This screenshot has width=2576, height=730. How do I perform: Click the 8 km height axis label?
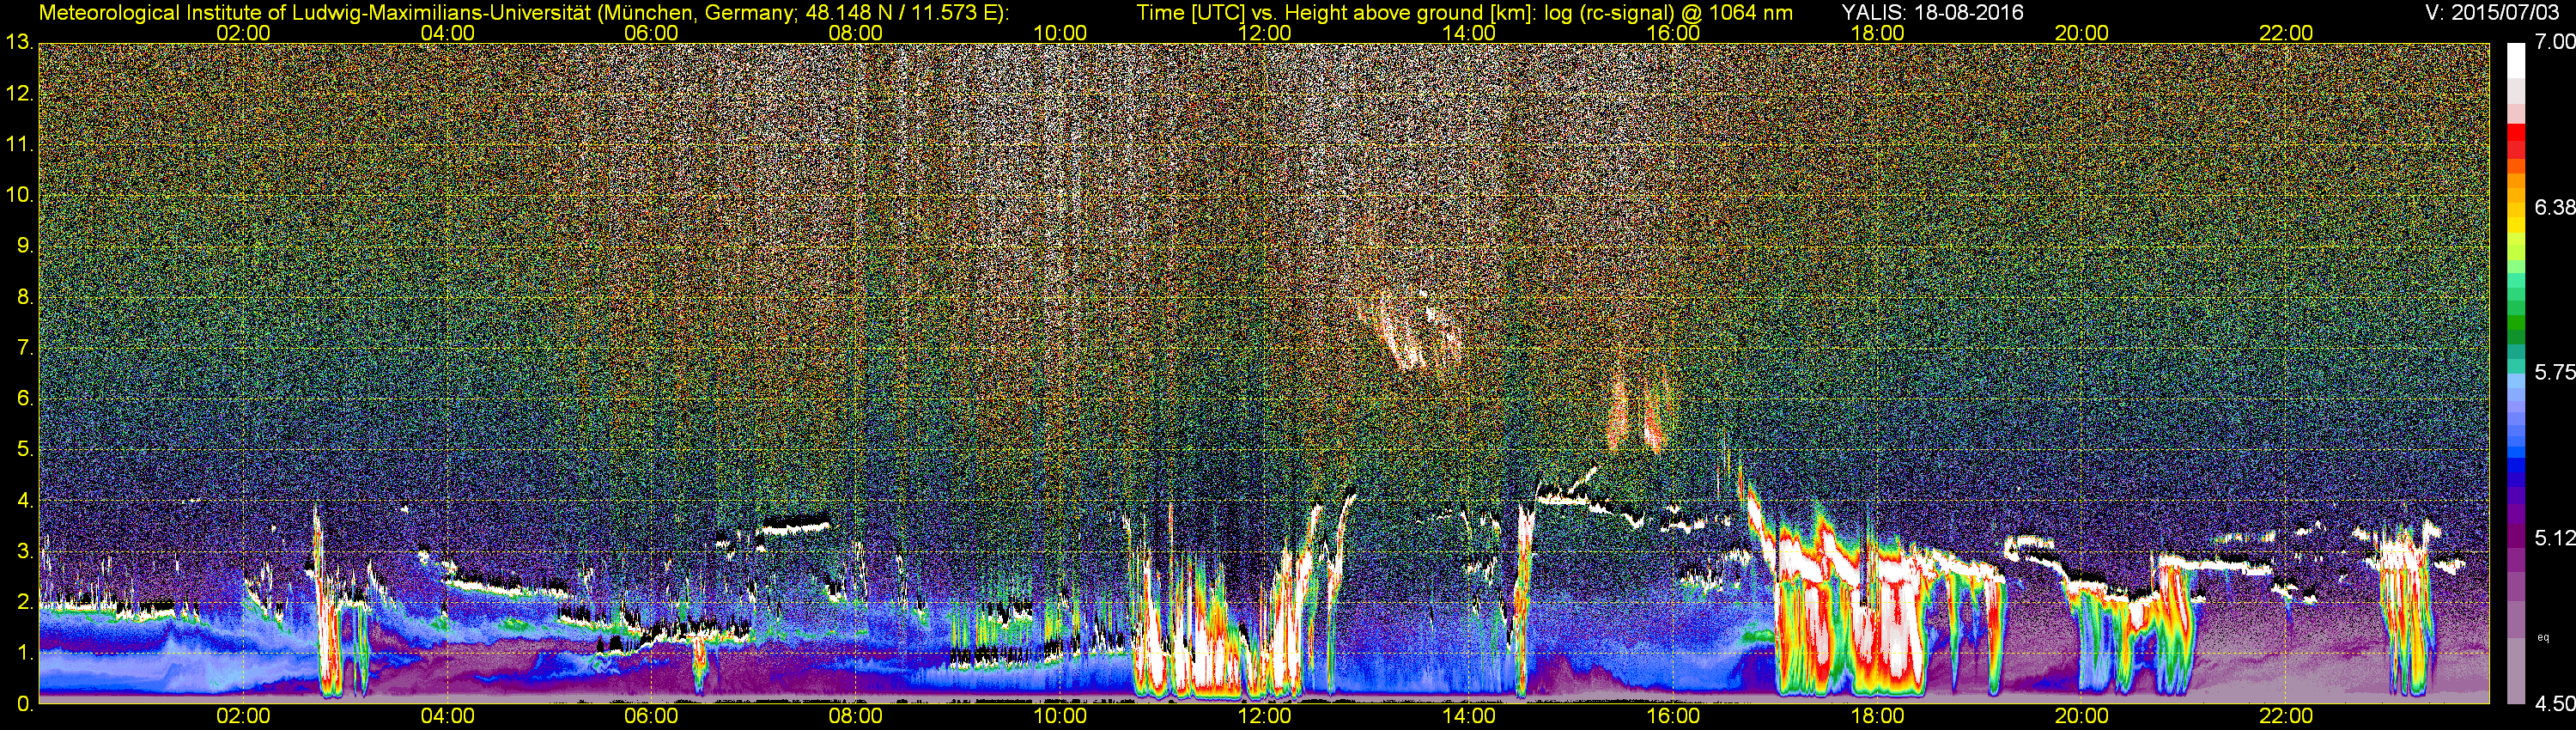24,297
